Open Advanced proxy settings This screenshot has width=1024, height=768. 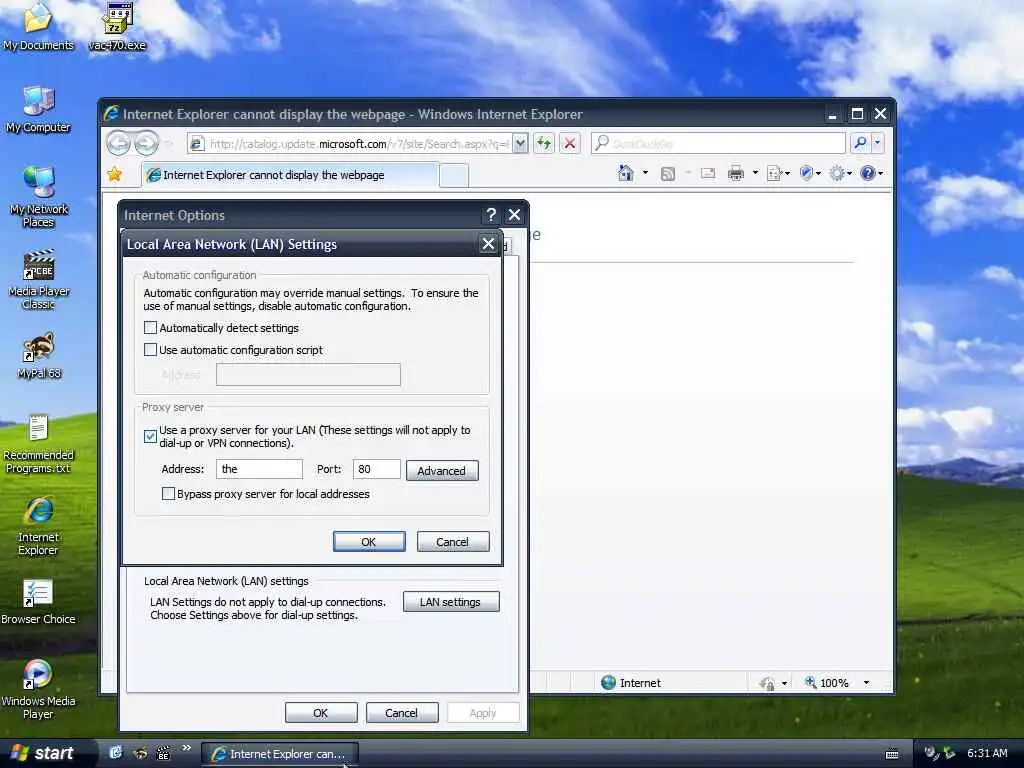[442, 471]
